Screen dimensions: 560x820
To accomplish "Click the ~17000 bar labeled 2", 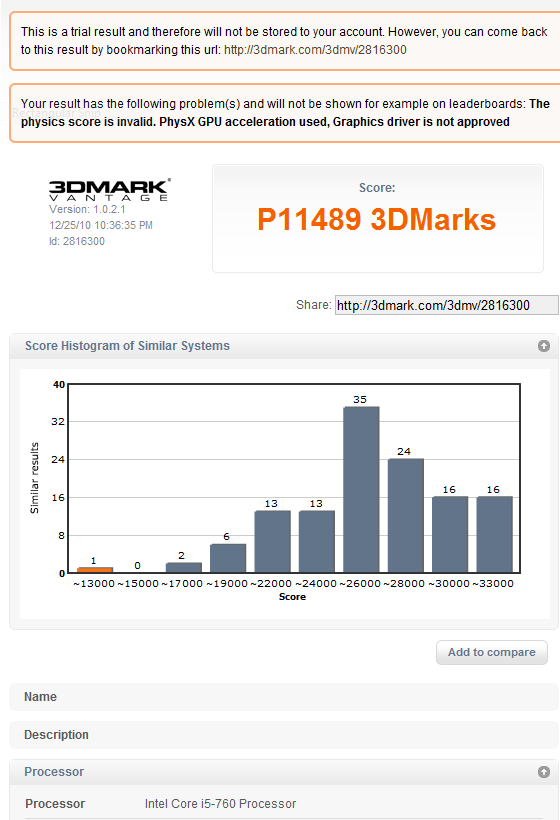I will 184,568.
